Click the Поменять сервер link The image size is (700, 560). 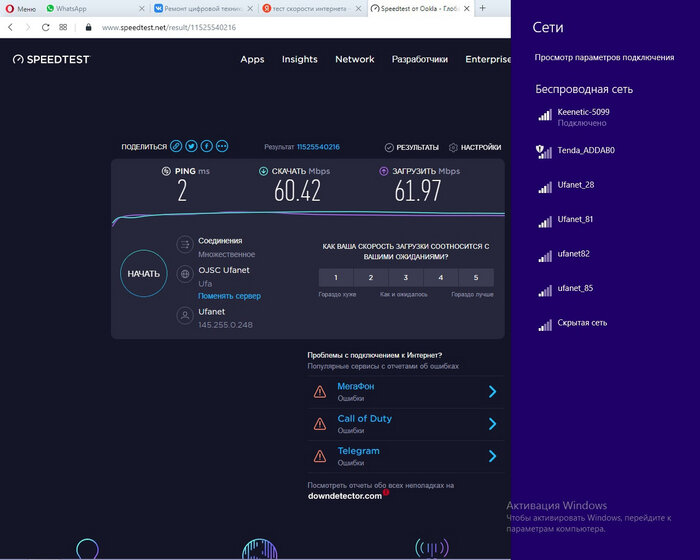tap(229, 296)
